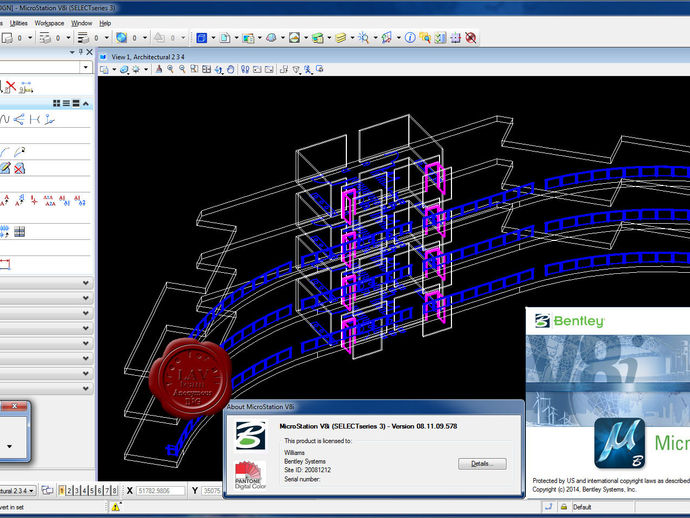Open globe attribute dropdown arrow

145,38
